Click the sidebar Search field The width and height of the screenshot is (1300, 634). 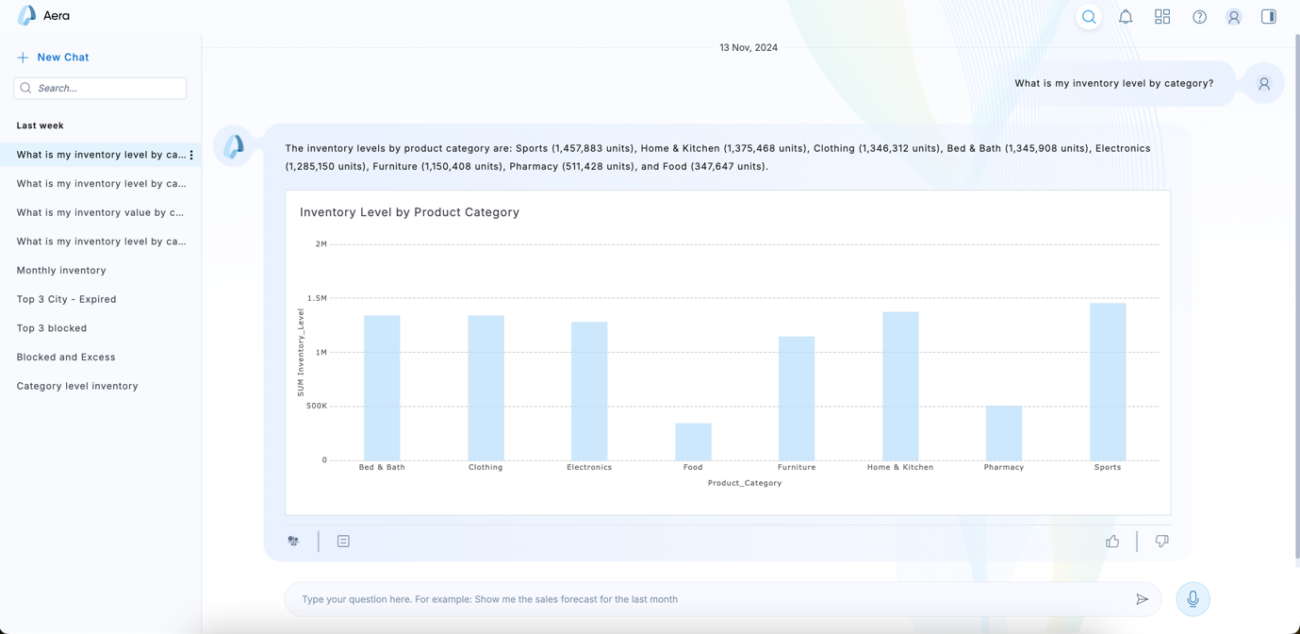[x=100, y=88]
